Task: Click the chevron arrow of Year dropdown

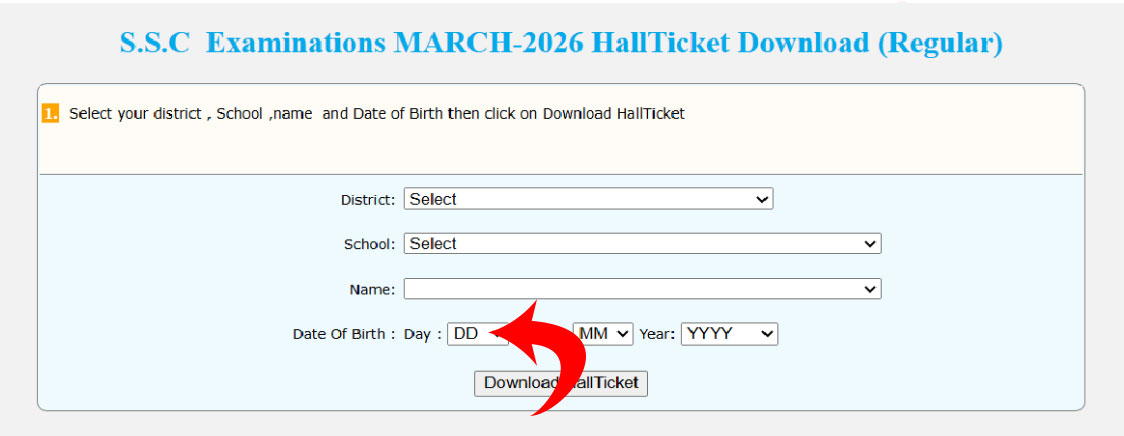Action: pyautogui.click(x=767, y=334)
